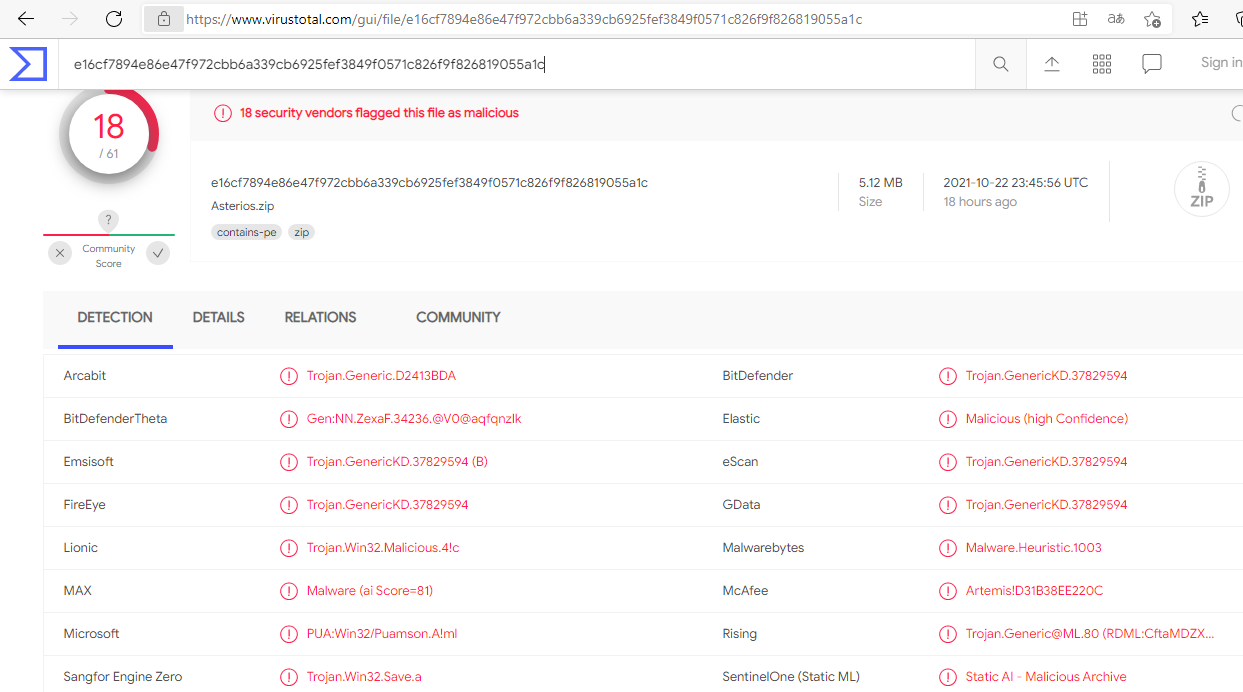
Task: Click the alert icon beside FireEye detection
Action: [x=289, y=505]
